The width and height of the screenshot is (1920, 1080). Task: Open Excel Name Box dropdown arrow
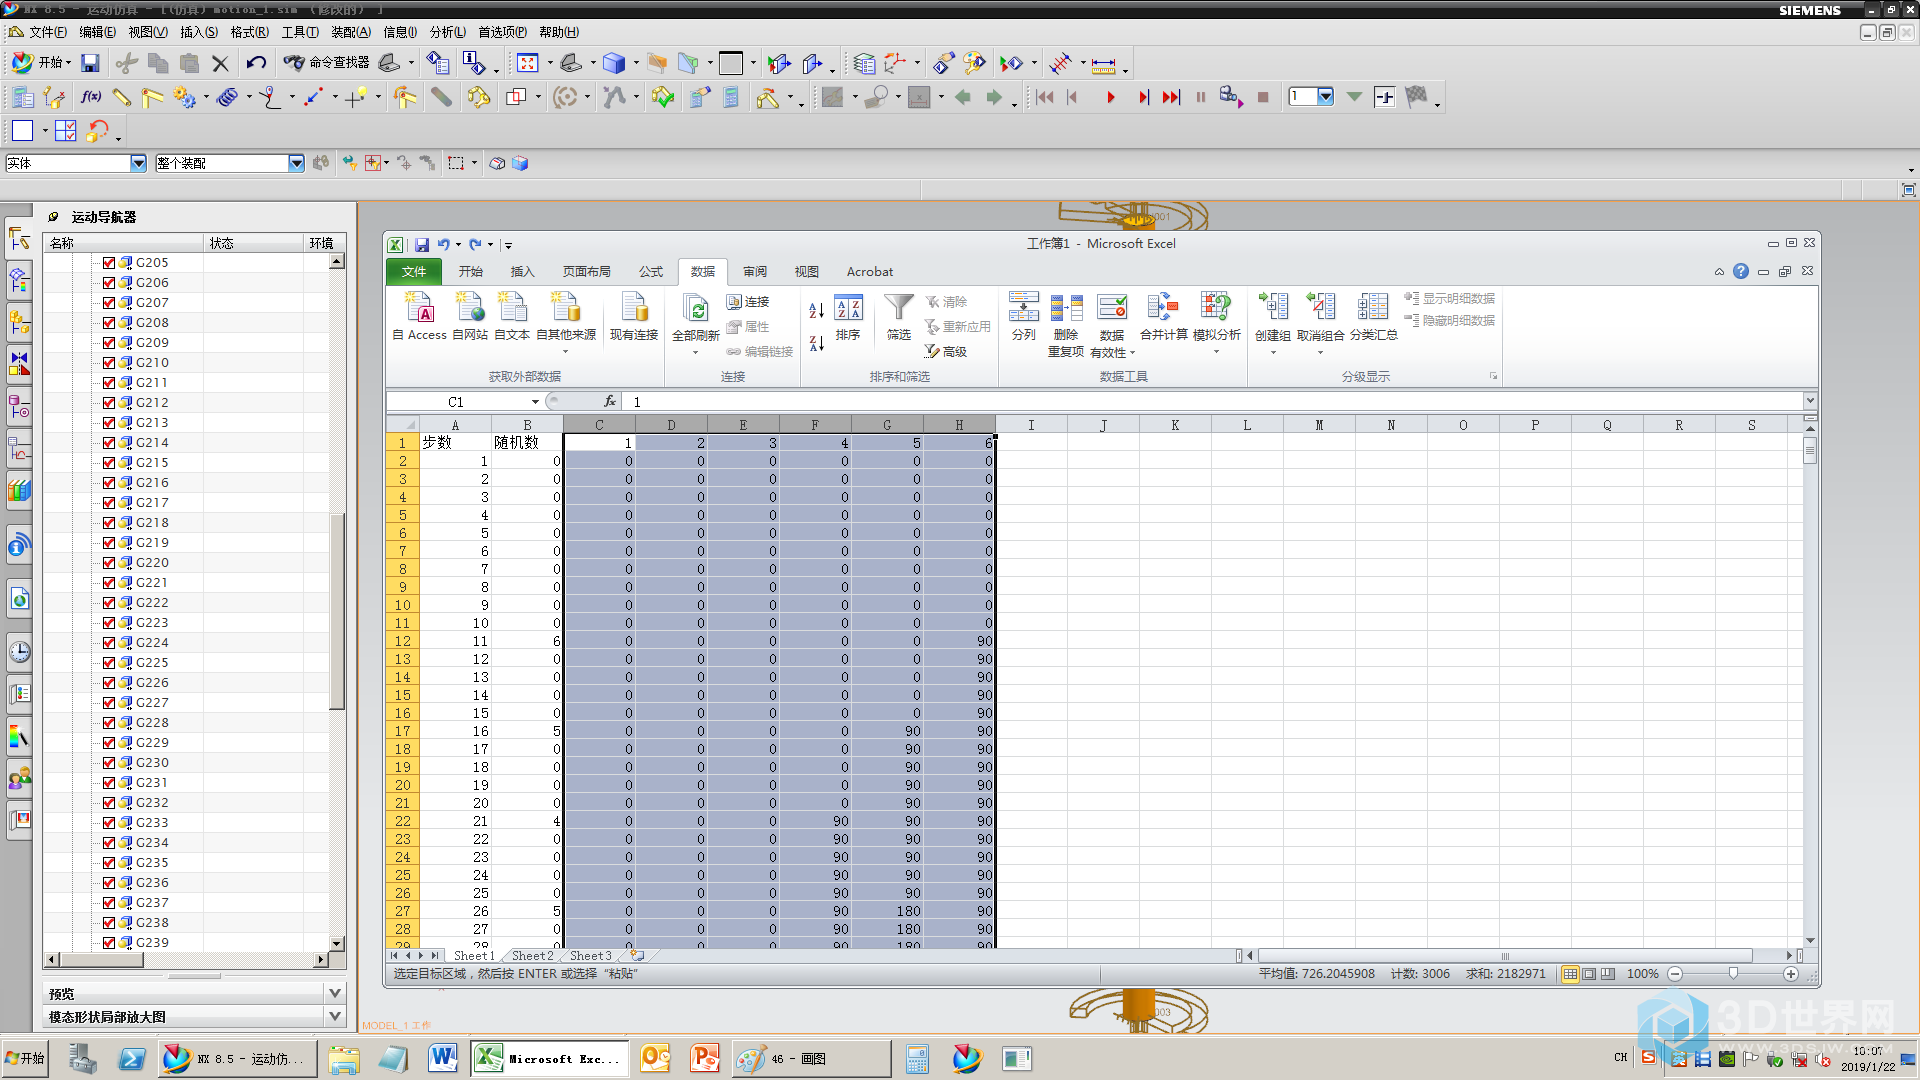(535, 402)
